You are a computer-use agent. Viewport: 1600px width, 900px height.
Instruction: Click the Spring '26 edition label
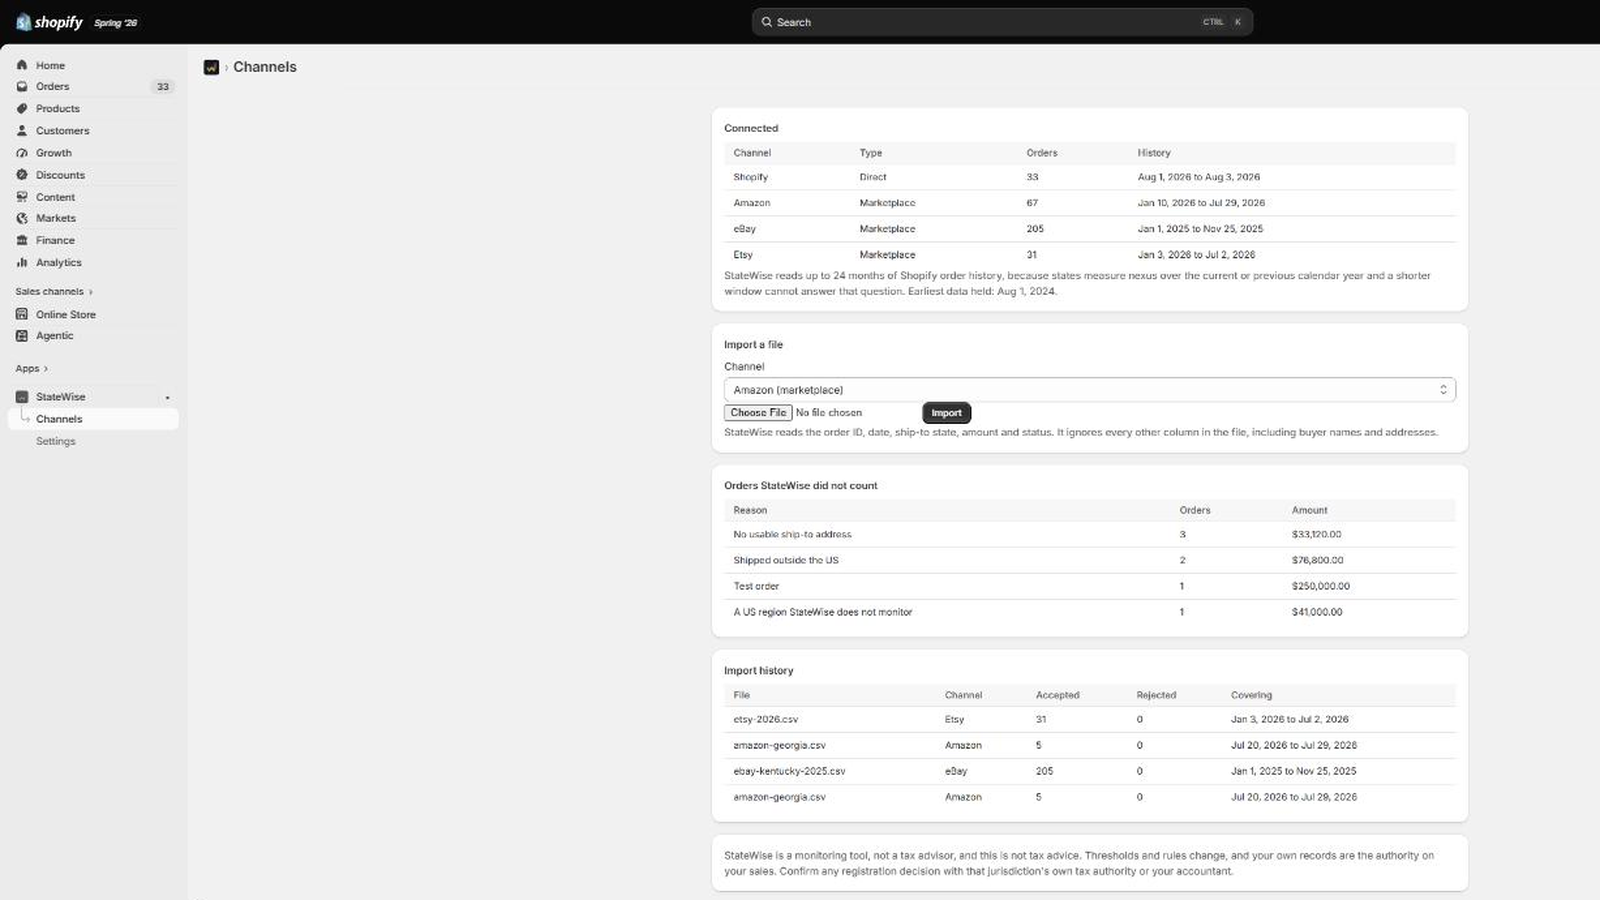[x=115, y=23]
